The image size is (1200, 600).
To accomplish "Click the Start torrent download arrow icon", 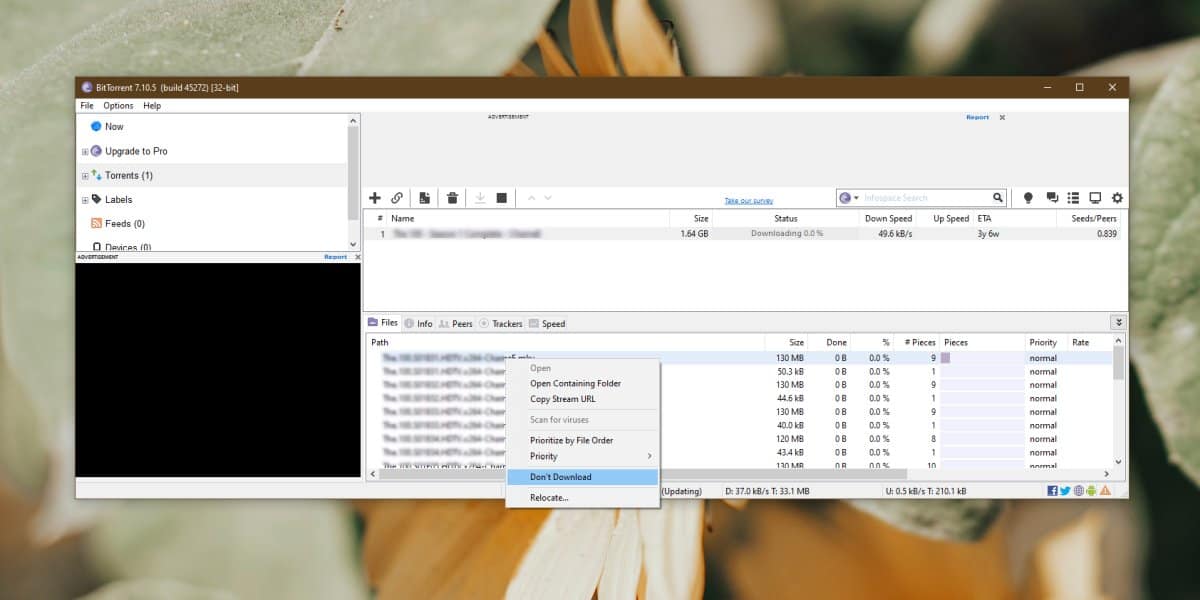I will (x=480, y=198).
